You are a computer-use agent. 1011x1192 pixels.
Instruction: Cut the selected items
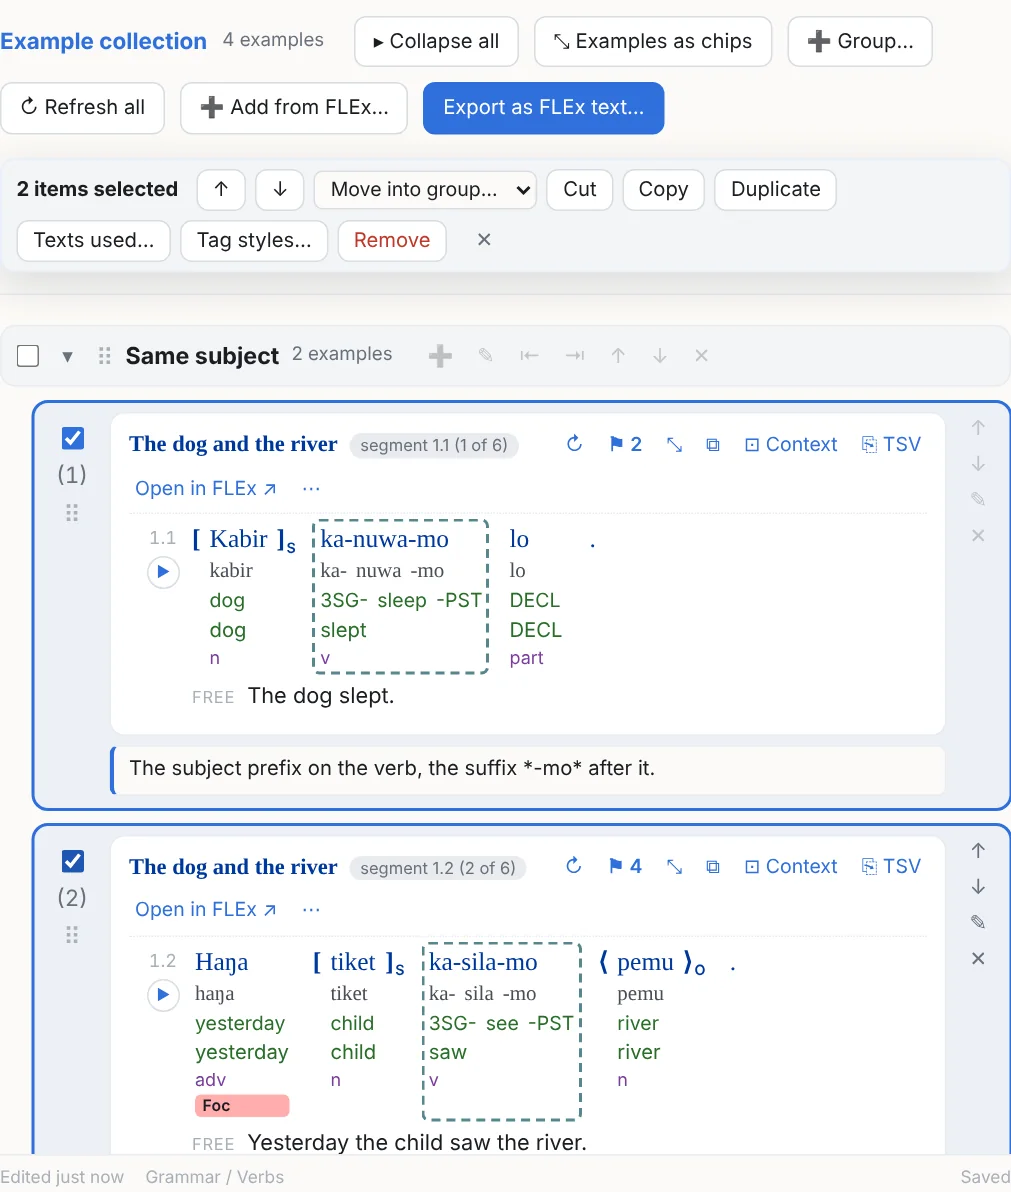[x=579, y=189]
